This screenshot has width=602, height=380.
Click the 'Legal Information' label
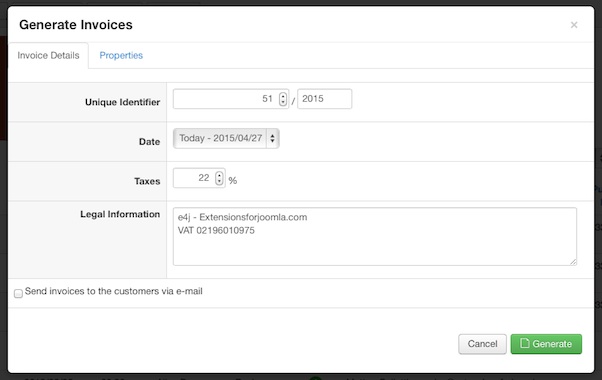click(120, 214)
